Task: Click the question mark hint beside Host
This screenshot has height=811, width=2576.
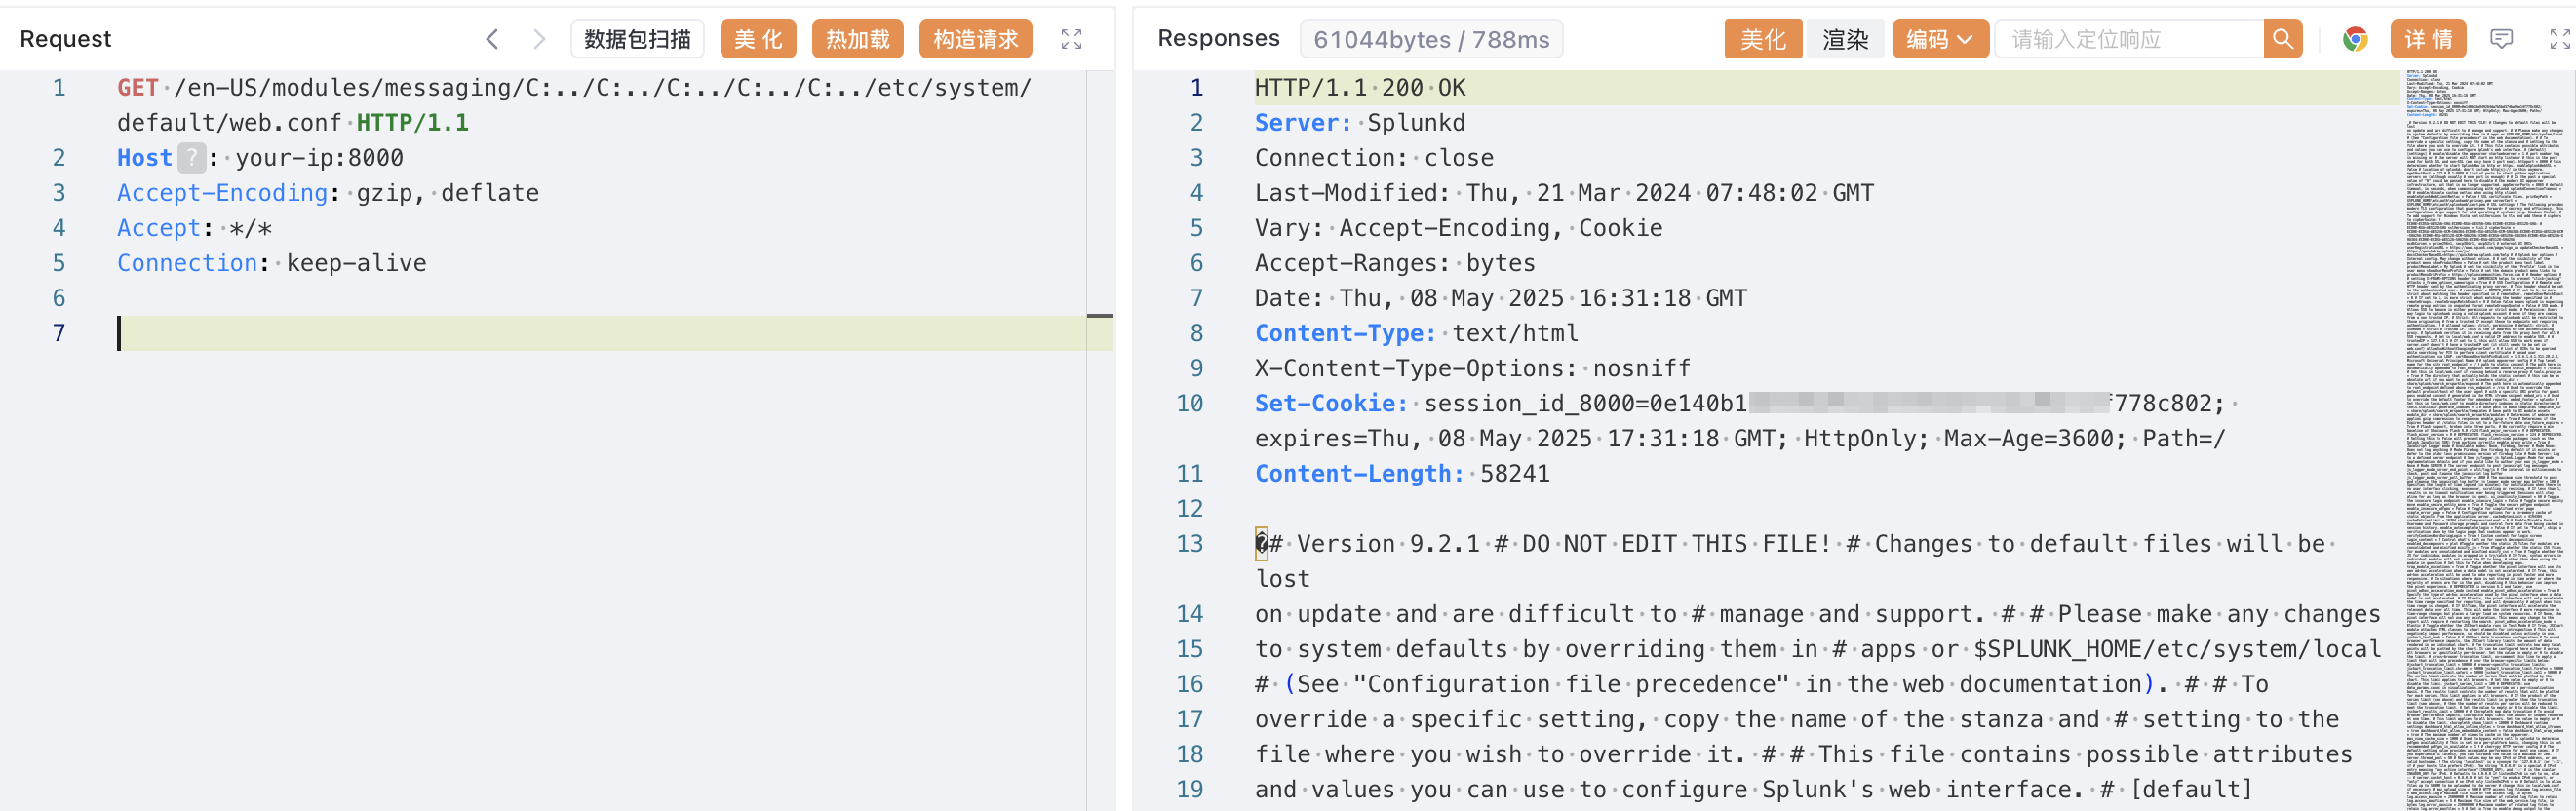Action: pyautogui.click(x=191, y=158)
